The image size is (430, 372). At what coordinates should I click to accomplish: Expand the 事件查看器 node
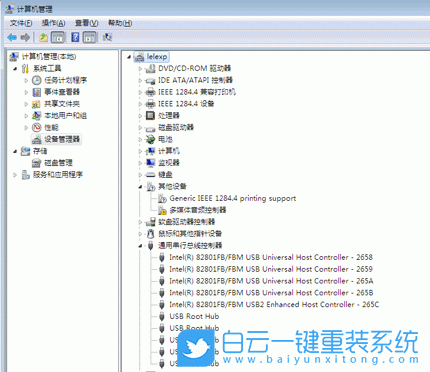(x=26, y=92)
